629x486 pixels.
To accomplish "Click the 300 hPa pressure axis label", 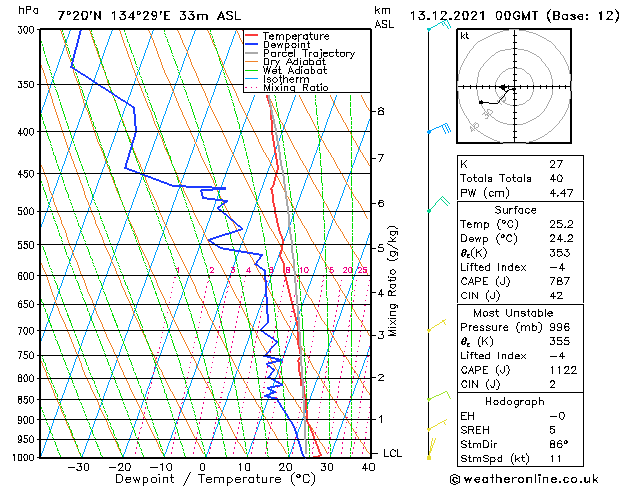I will pos(27,30).
